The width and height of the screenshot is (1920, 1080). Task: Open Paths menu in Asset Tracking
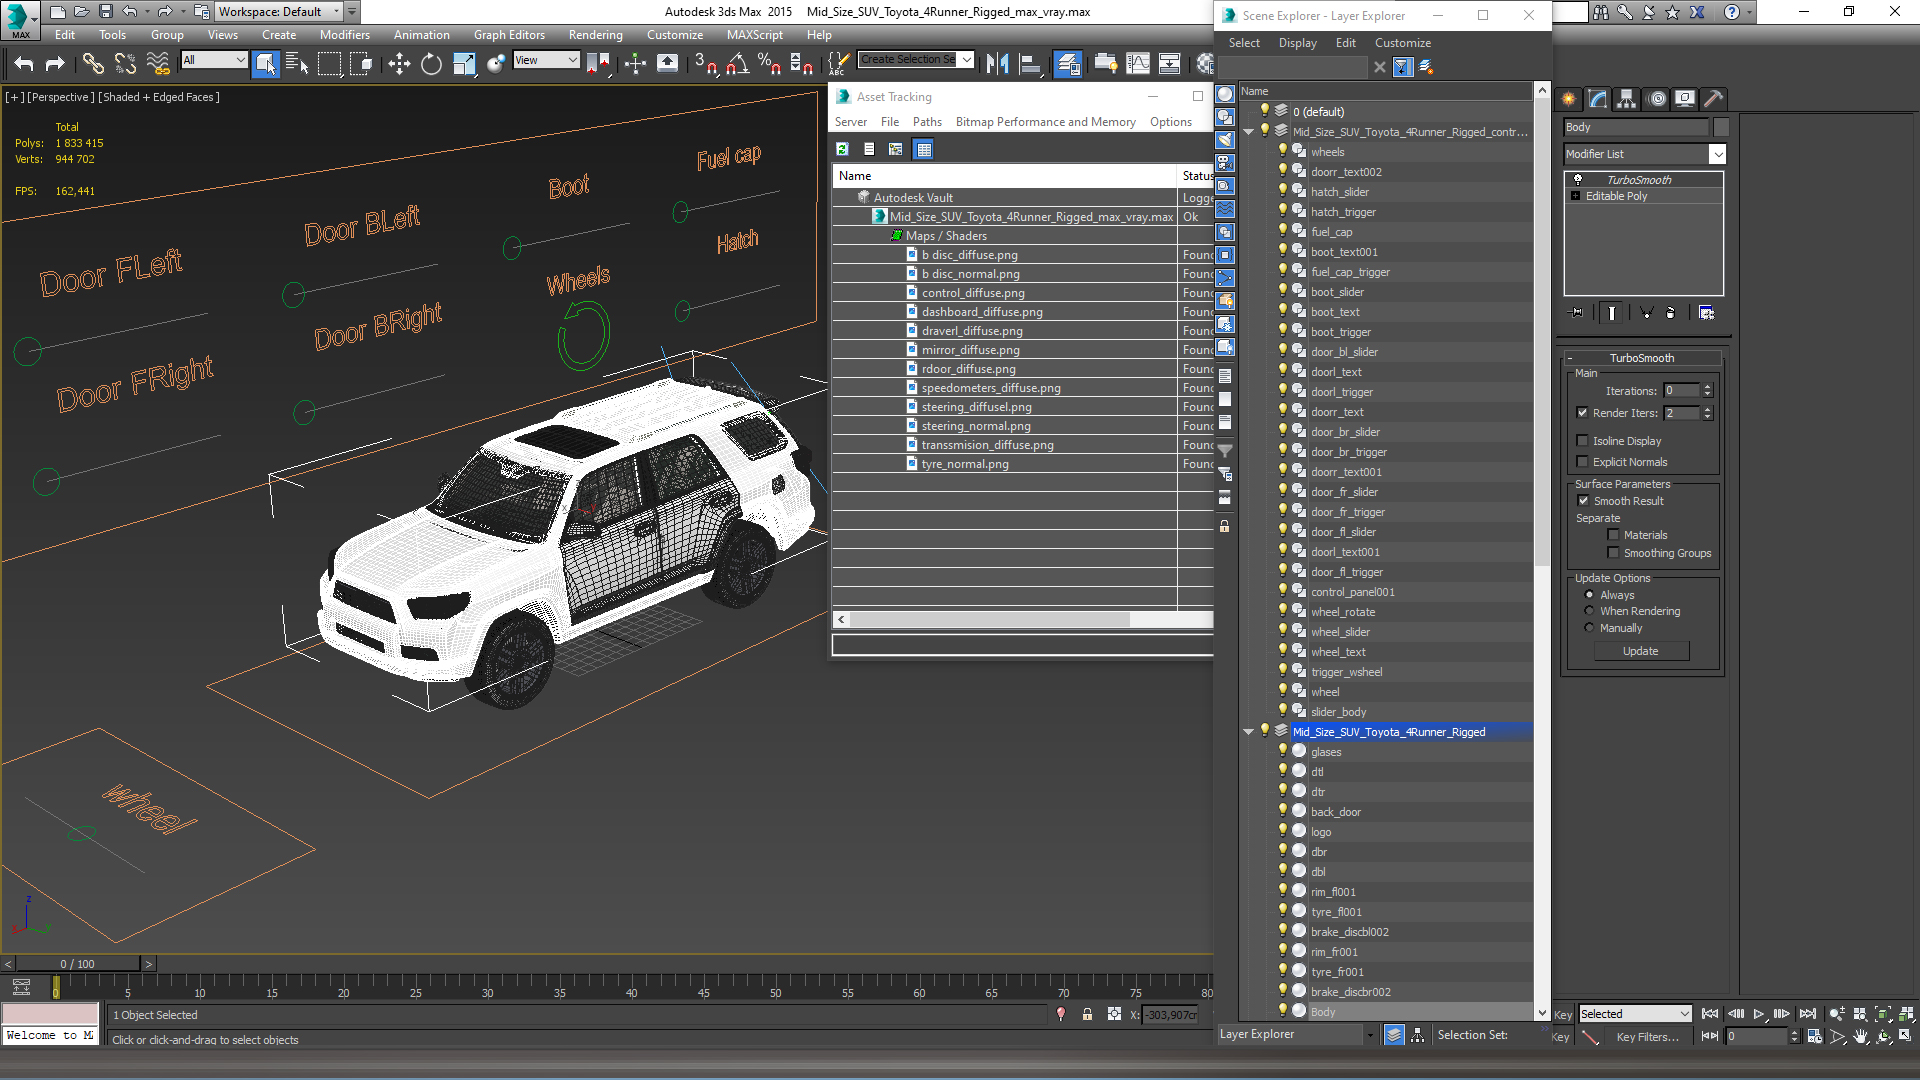click(927, 122)
